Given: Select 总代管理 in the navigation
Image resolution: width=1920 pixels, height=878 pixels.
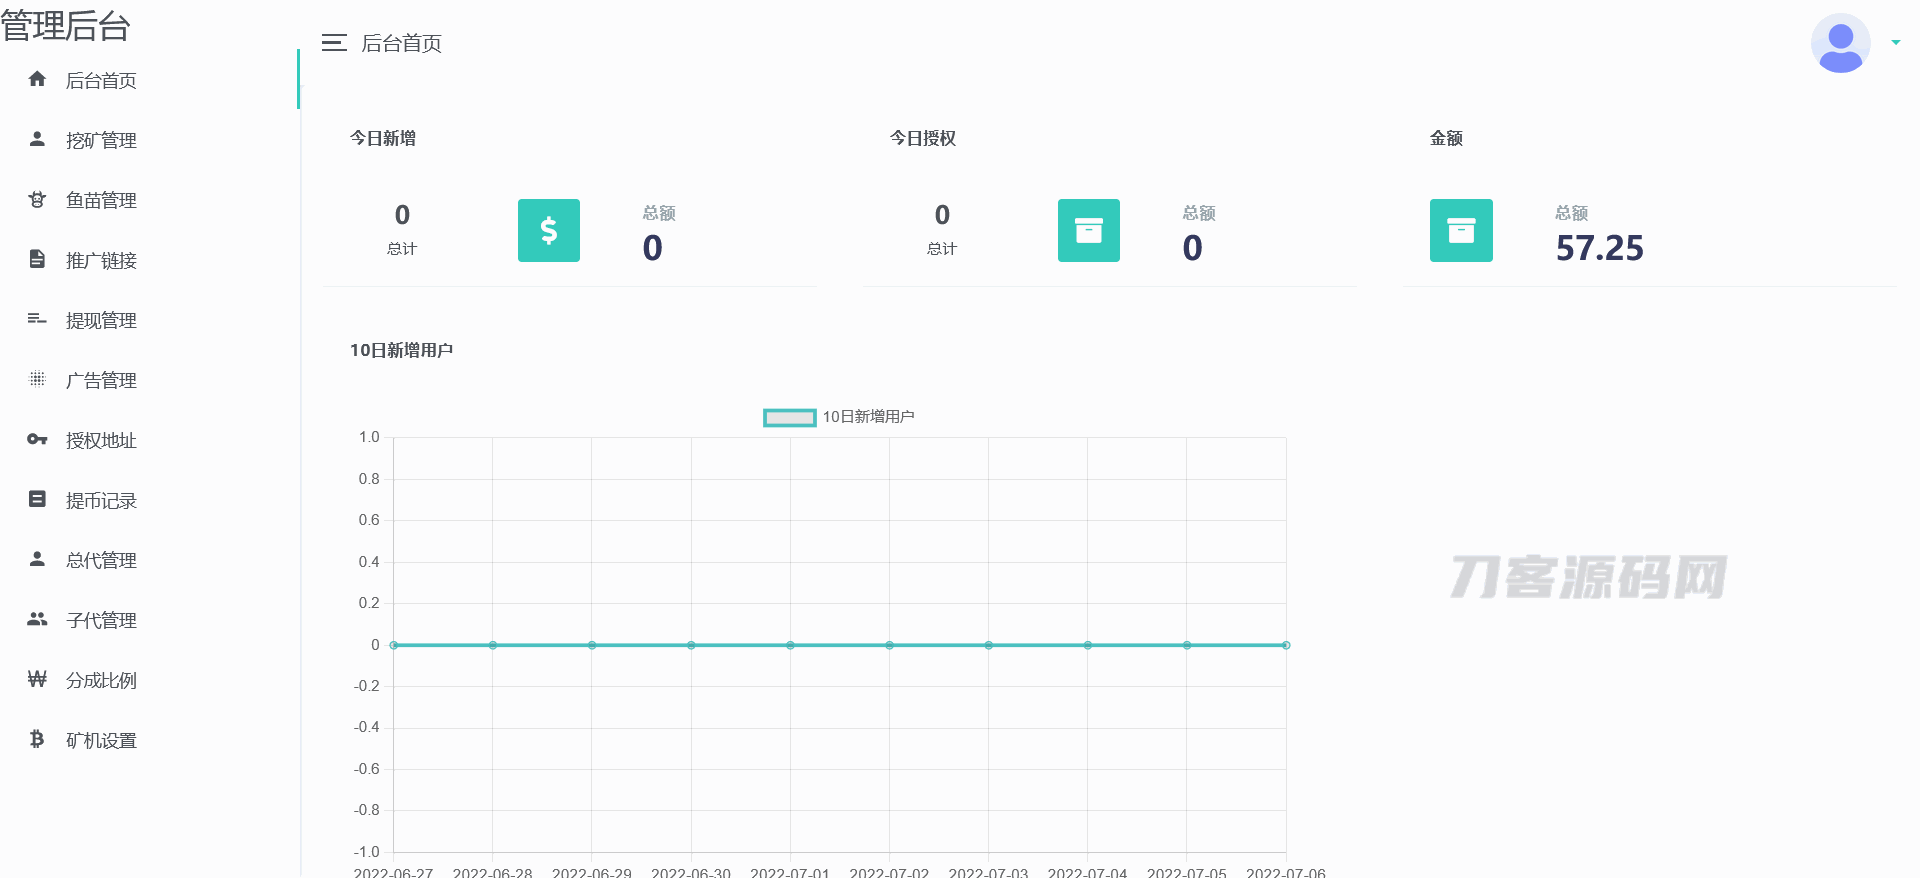Looking at the screenshot, I should pyautogui.click(x=101, y=560).
